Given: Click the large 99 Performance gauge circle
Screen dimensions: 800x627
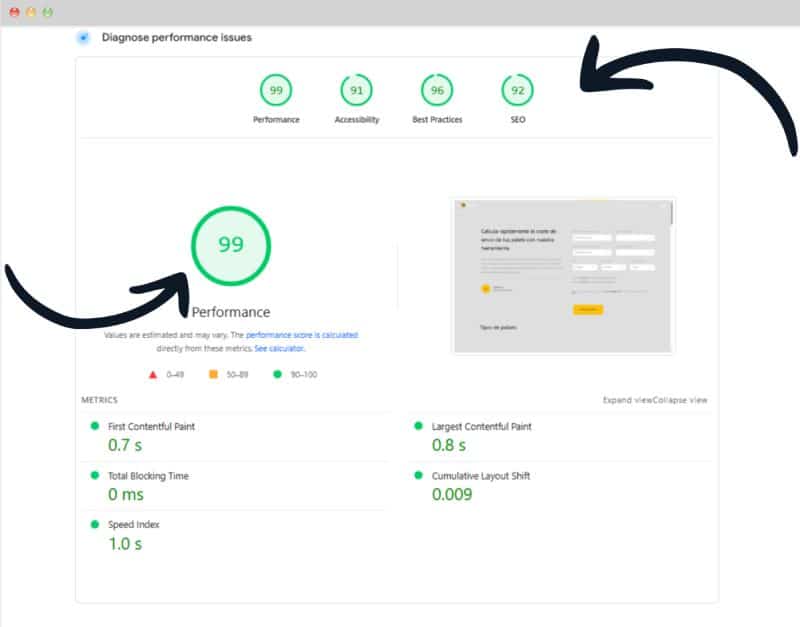Looking at the screenshot, I should 231,245.
